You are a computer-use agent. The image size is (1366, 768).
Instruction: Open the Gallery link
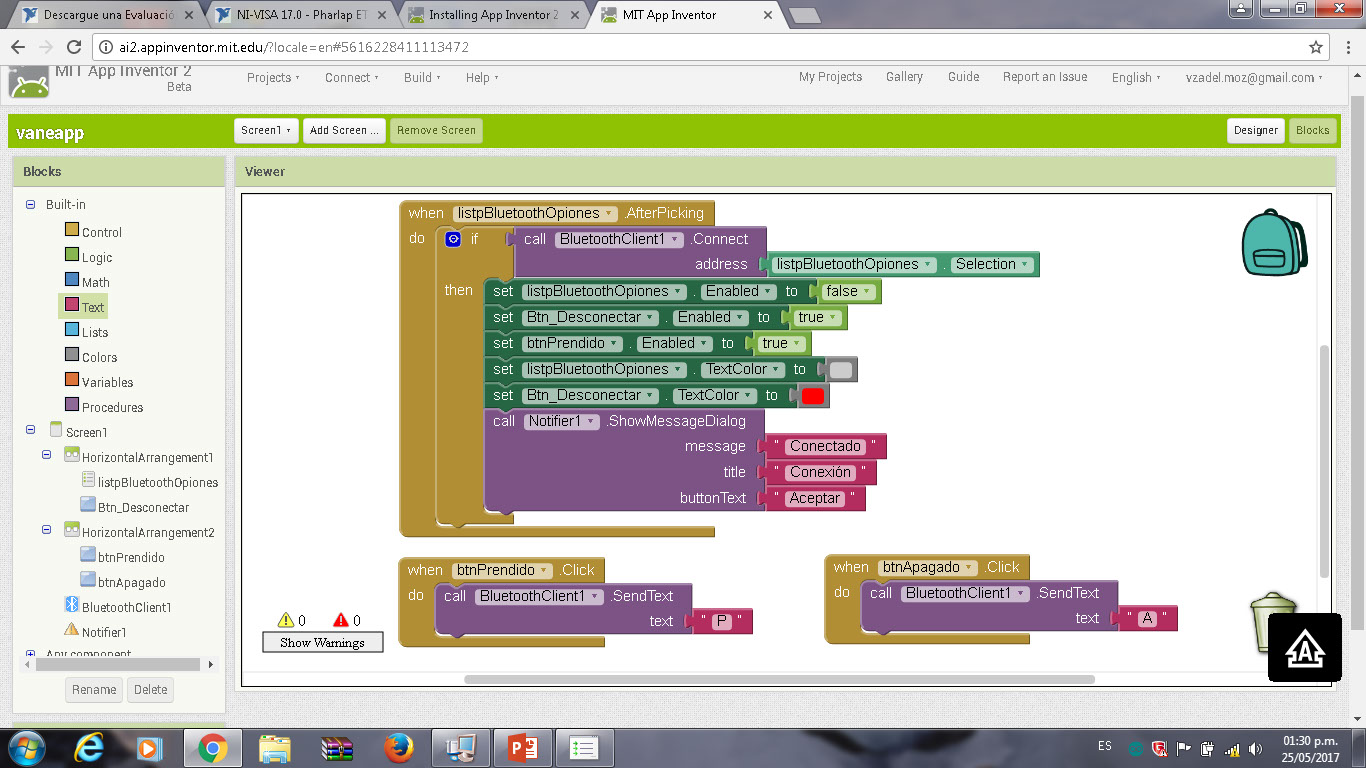[904, 77]
